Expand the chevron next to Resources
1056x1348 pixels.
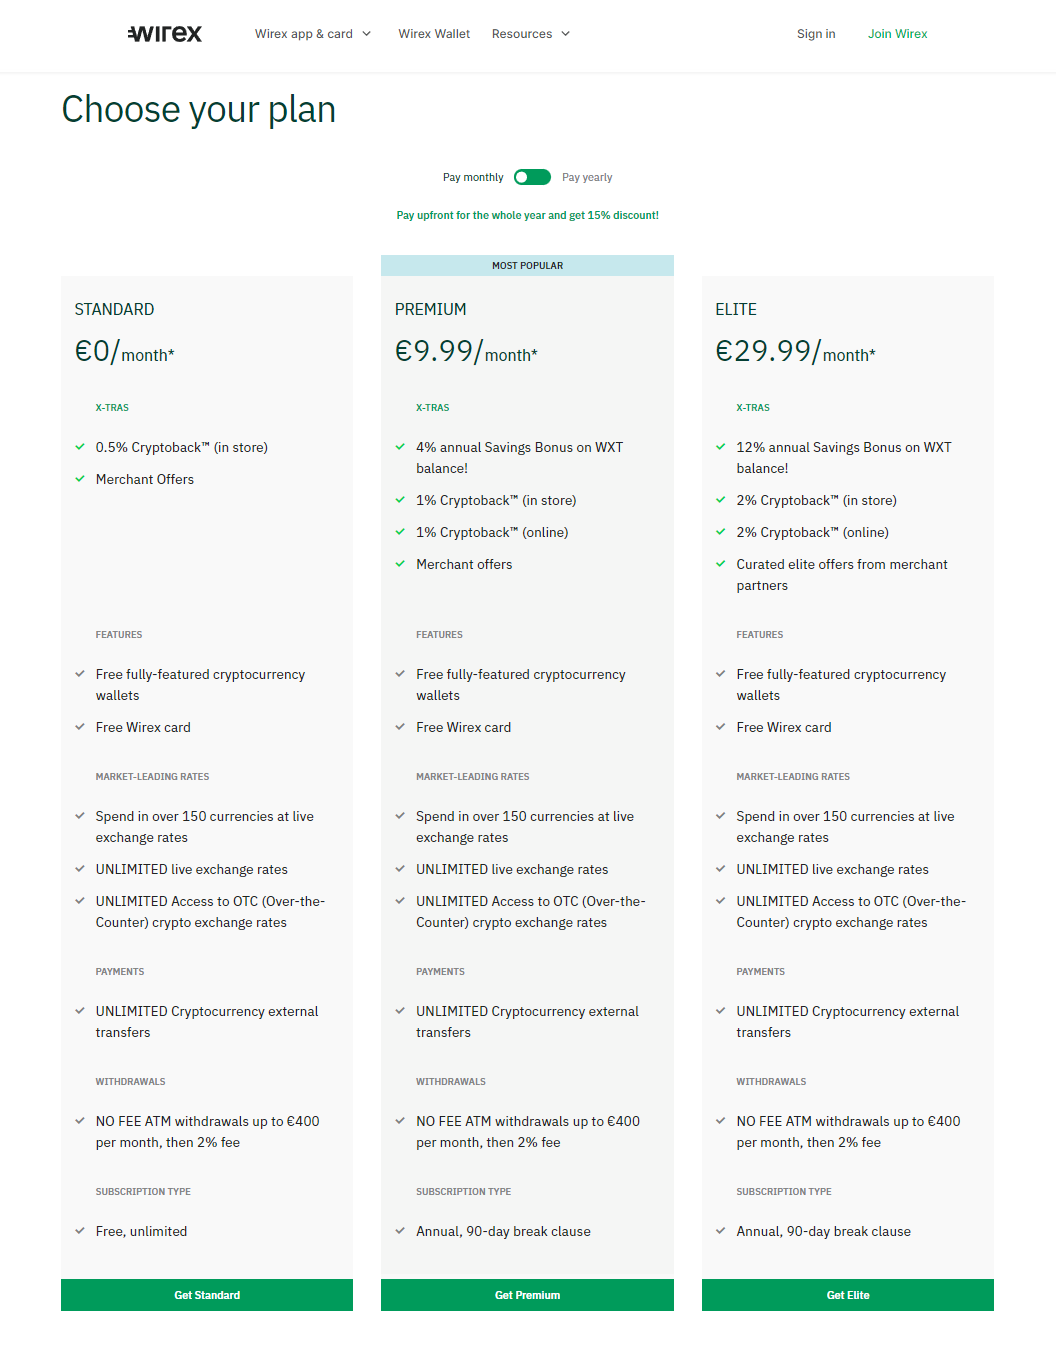(x=566, y=33)
